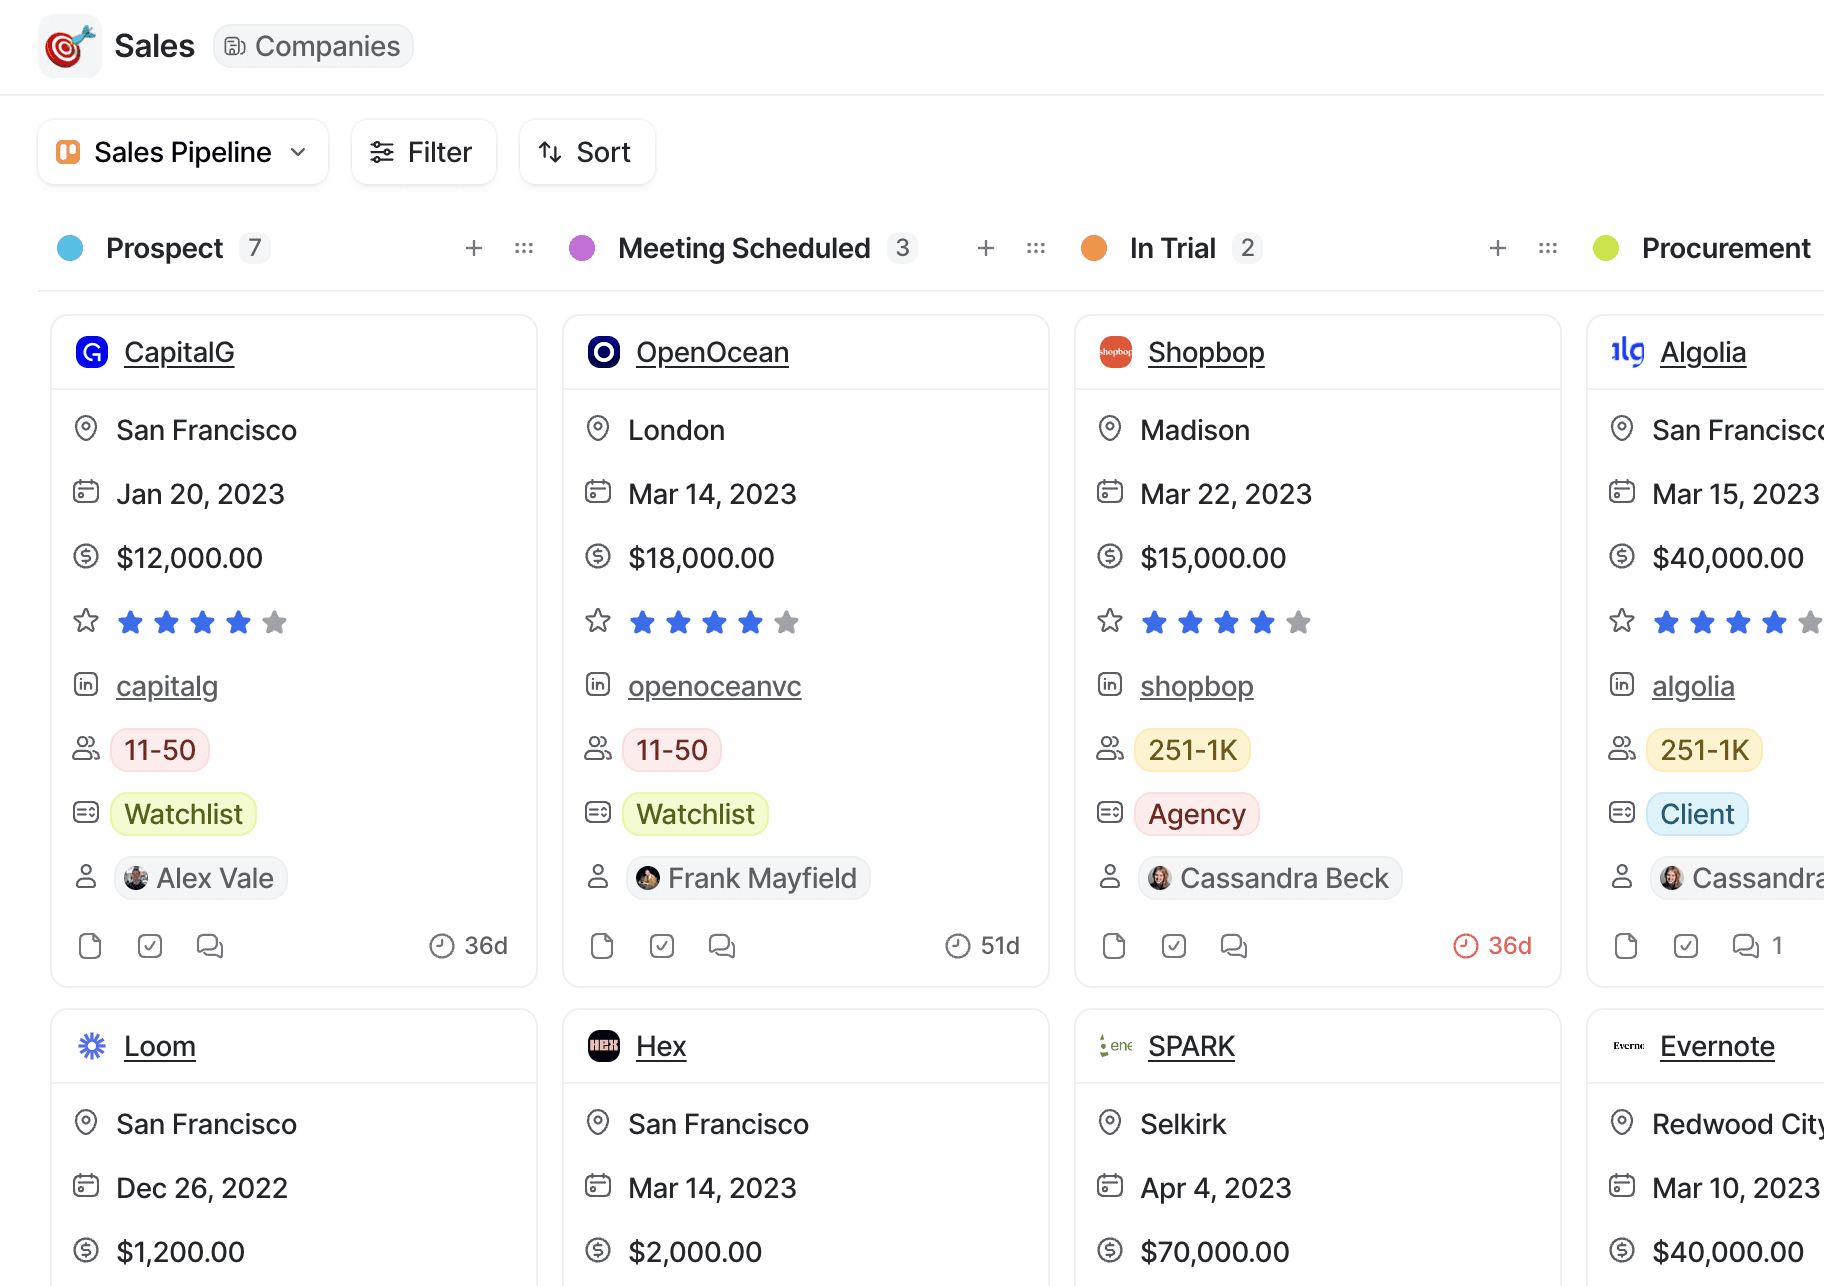Click the Sales target app icon
The image size is (1824, 1286).
pyautogui.click(x=70, y=46)
